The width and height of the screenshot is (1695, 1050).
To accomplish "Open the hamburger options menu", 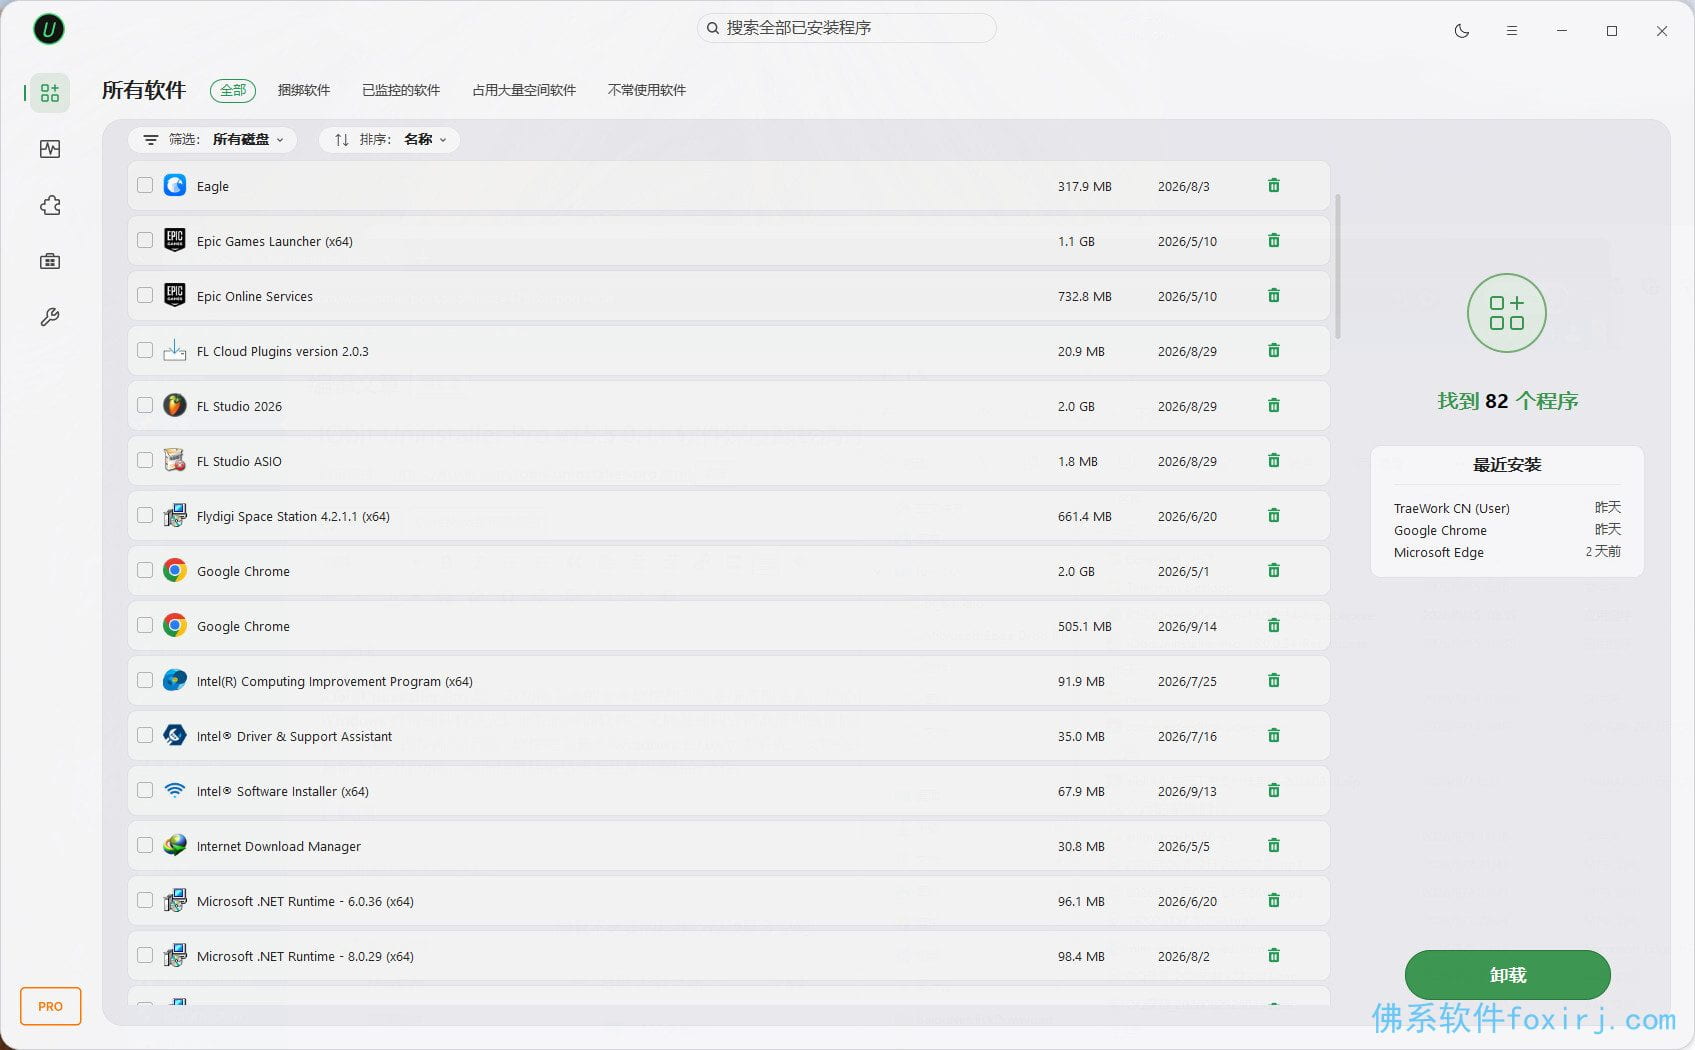I will coord(1512,31).
